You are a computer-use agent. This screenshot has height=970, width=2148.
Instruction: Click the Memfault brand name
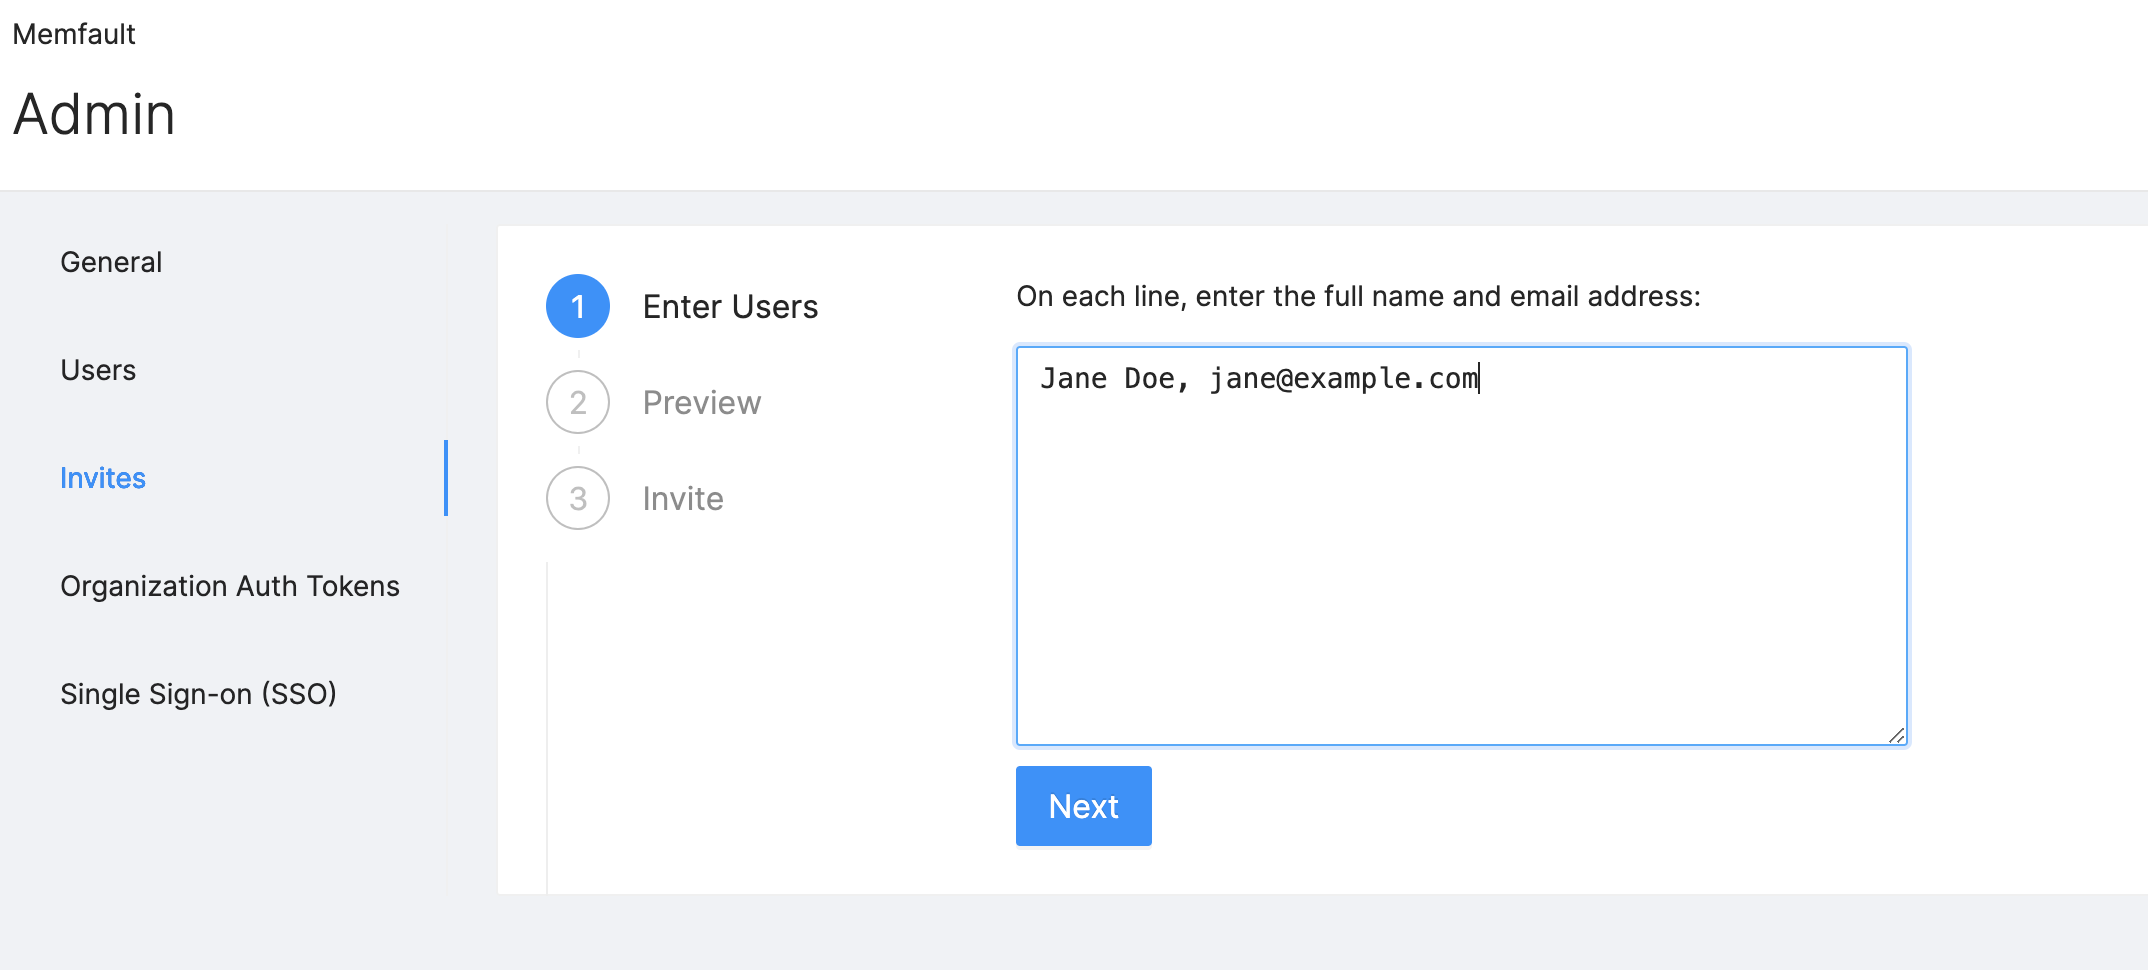73,33
